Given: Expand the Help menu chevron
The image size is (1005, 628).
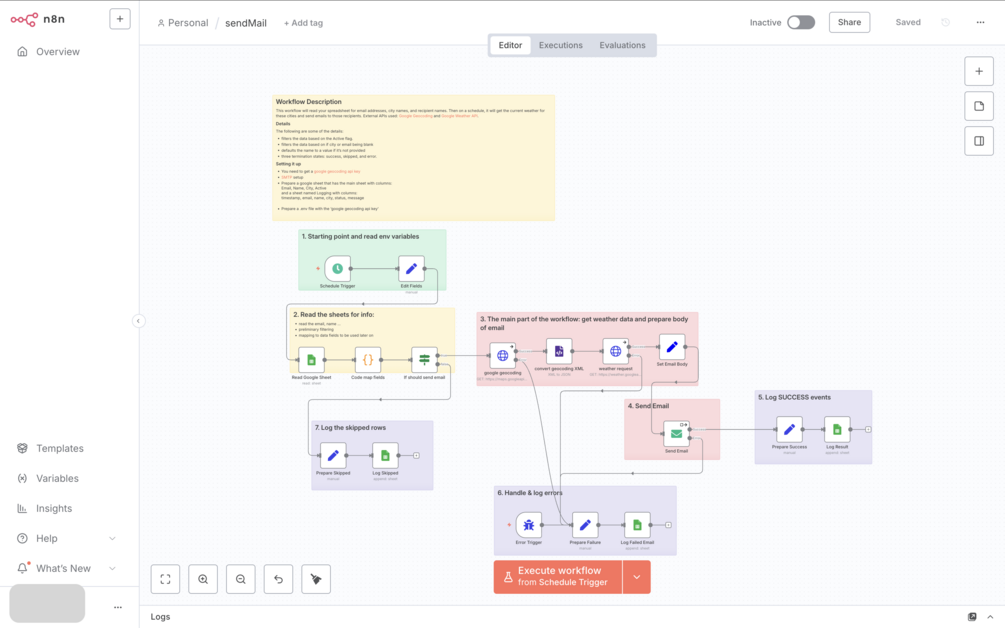Looking at the screenshot, I should [112, 538].
